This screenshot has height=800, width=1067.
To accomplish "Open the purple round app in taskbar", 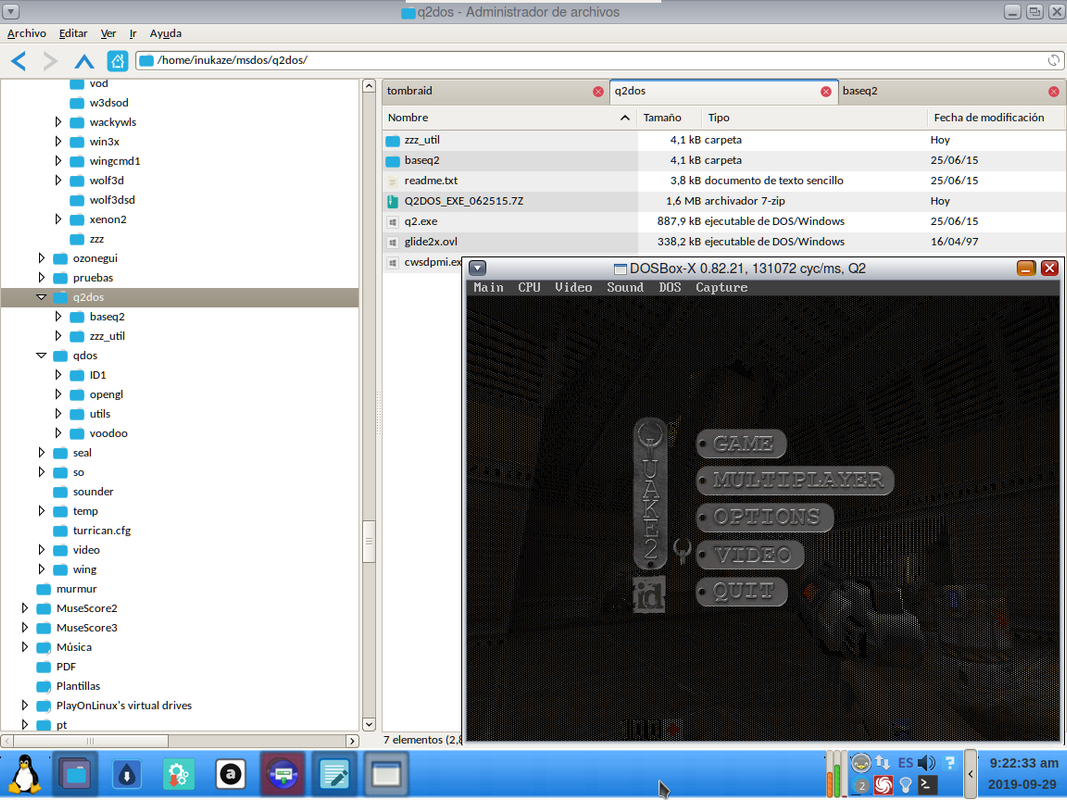I will [x=282, y=774].
